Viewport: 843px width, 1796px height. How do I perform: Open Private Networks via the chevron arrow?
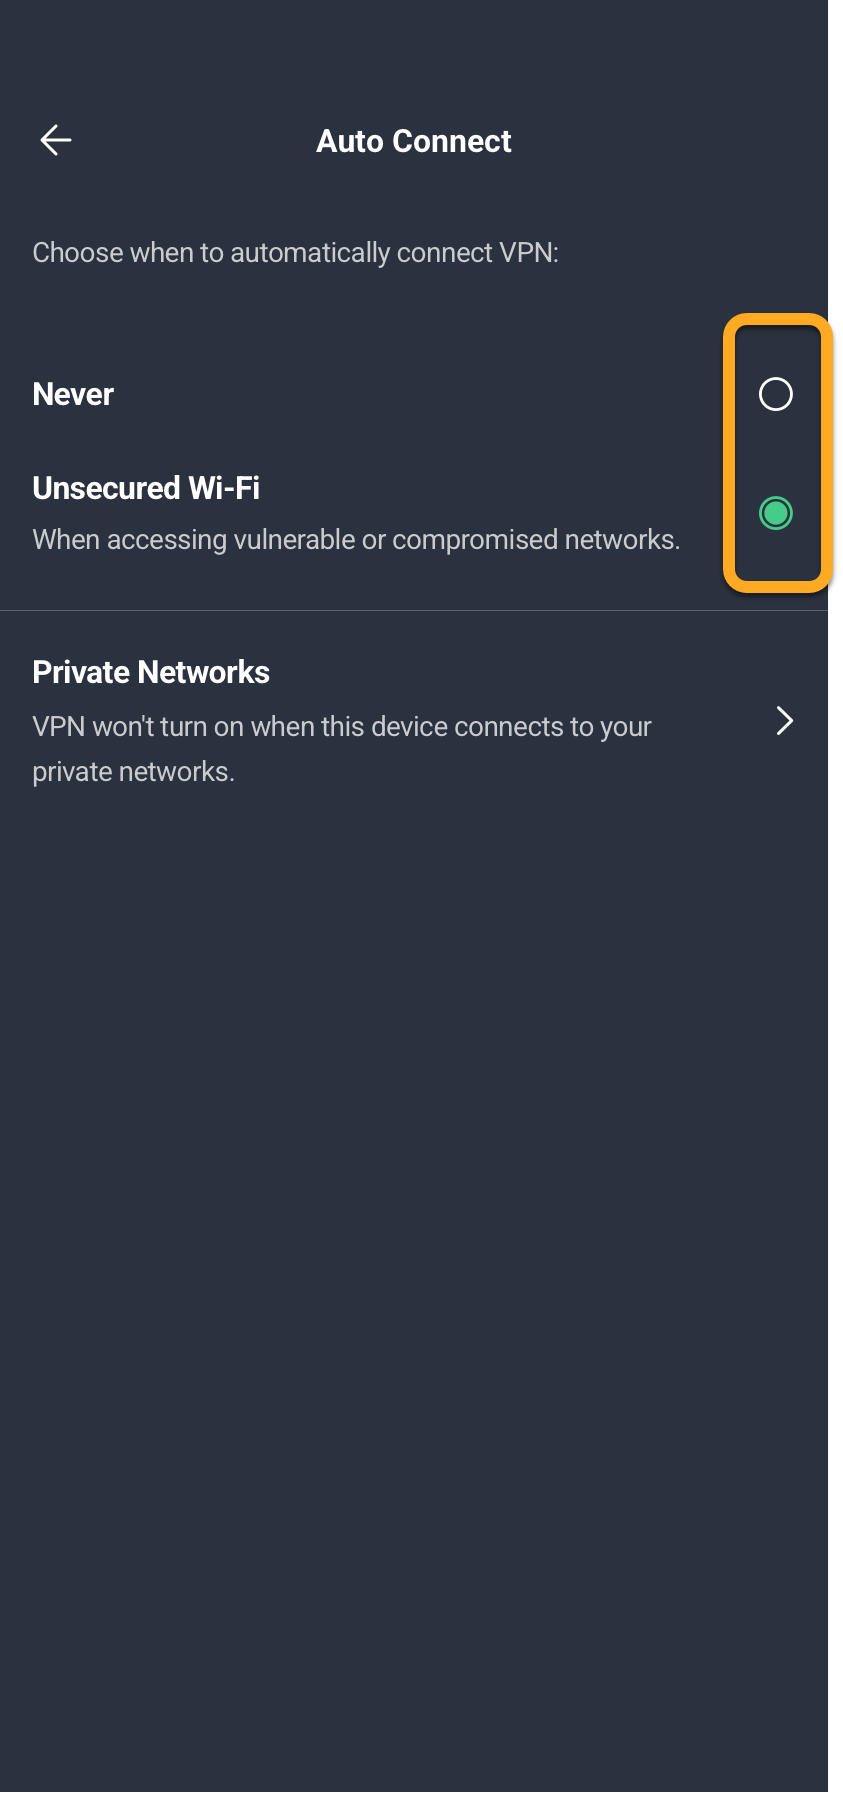(x=785, y=721)
